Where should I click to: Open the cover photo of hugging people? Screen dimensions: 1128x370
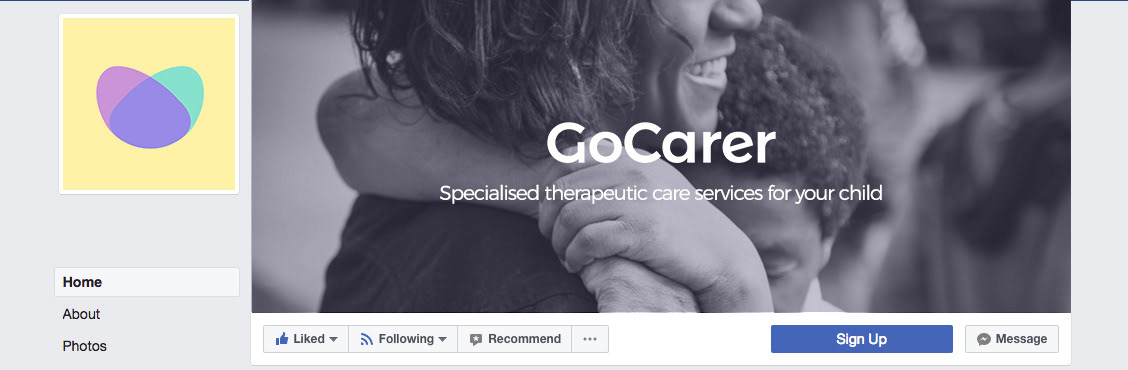661,156
